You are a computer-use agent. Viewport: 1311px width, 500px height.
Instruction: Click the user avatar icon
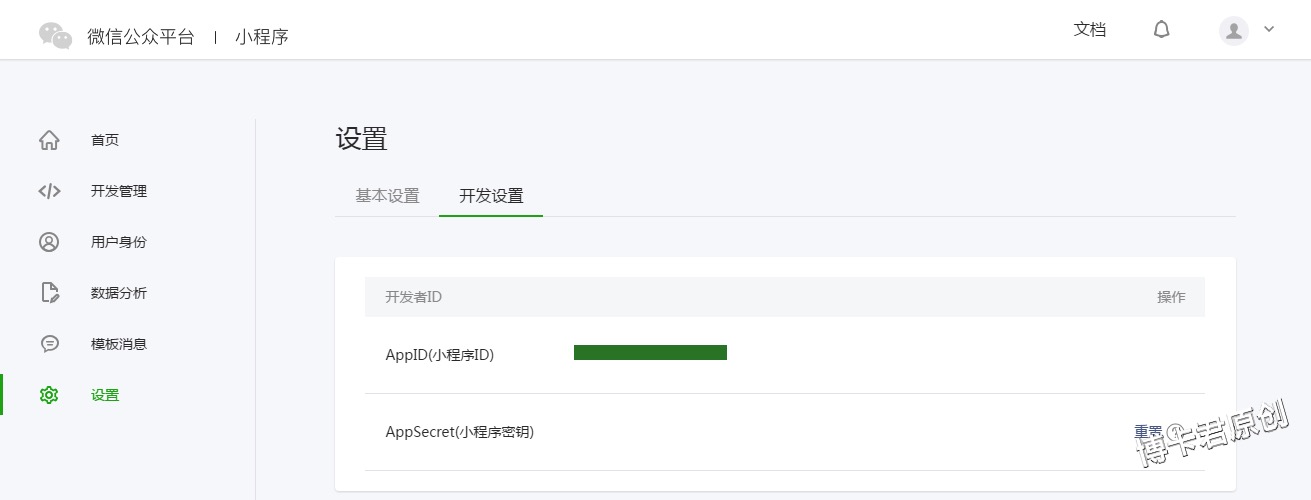point(1234,31)
